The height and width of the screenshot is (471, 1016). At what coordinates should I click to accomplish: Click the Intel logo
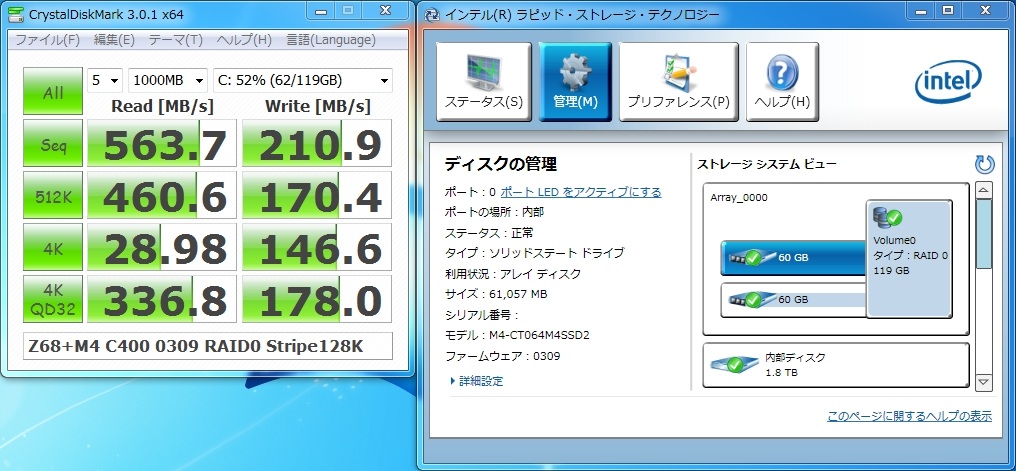click(948, 83)
